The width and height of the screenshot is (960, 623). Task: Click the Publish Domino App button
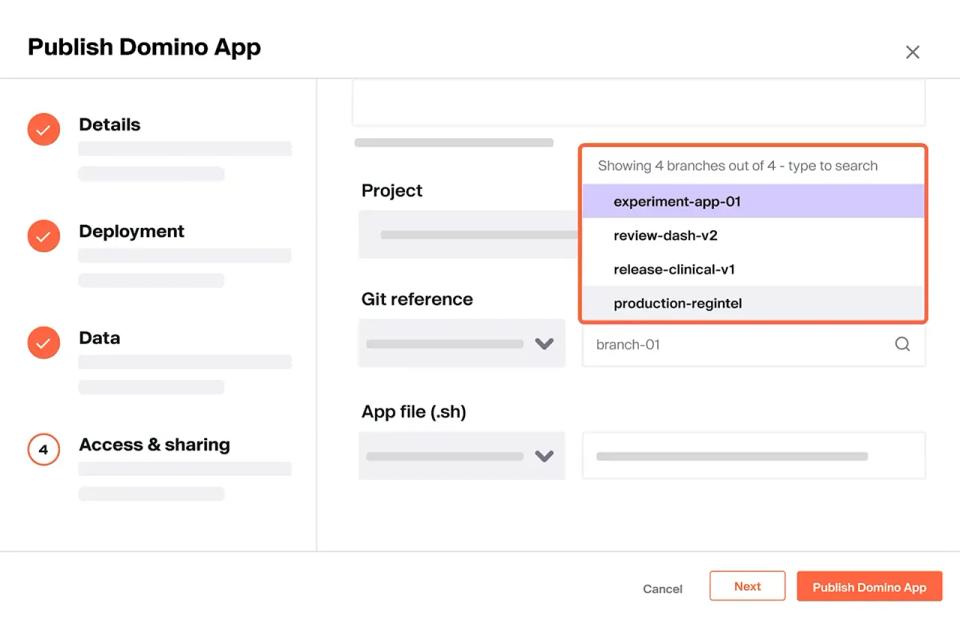[x=869, y=586]
